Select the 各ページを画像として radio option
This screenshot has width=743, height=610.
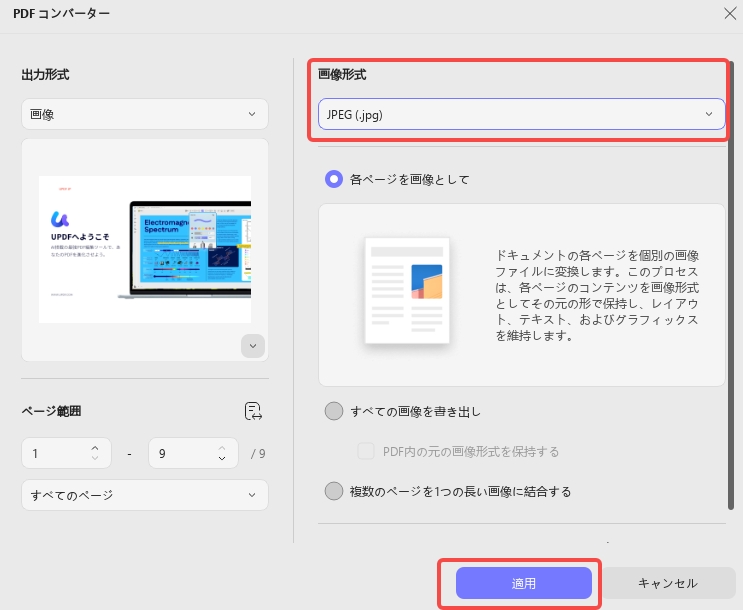point(334,179)
